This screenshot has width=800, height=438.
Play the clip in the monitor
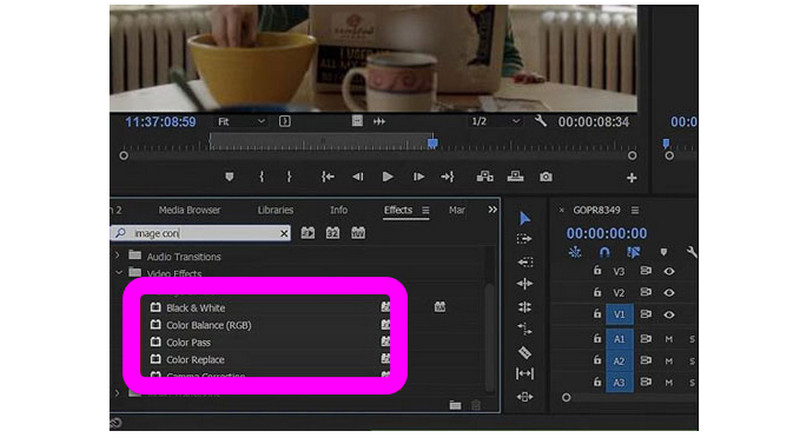[x=387, y=177]
